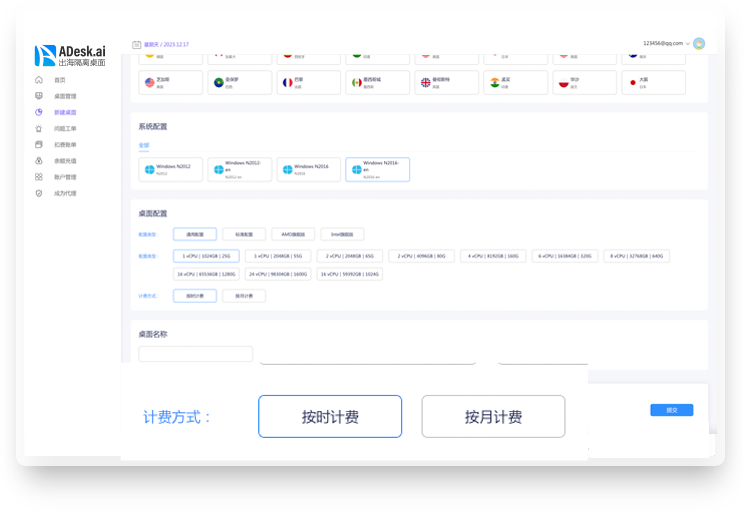Open 桌面管理 desktop management icon
Image resolution: width=745 pixels, height=513 pixels.
[39, 96]
